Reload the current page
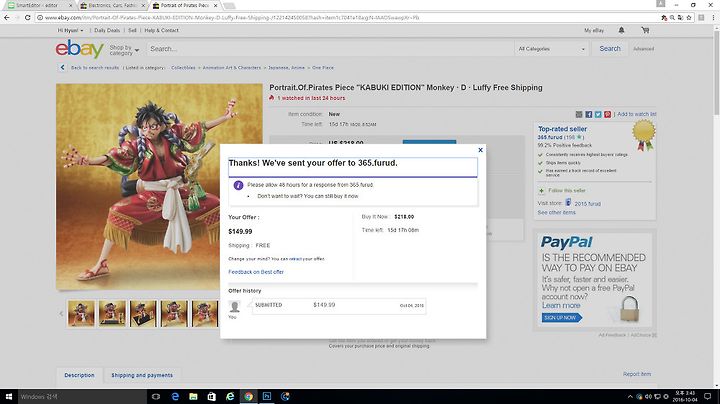This screenshot has height=404, width=720. coord(28,17)
